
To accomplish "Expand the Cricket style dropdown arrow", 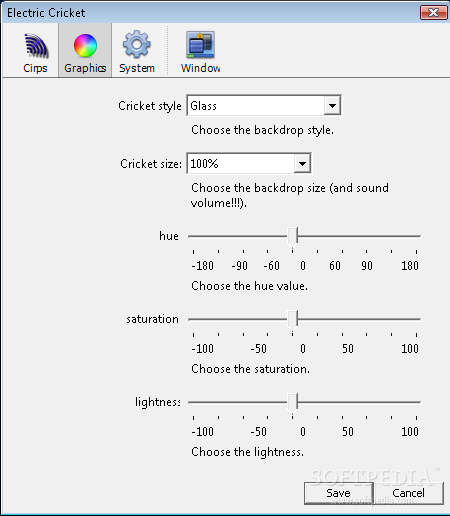I will tap(332, 106).
